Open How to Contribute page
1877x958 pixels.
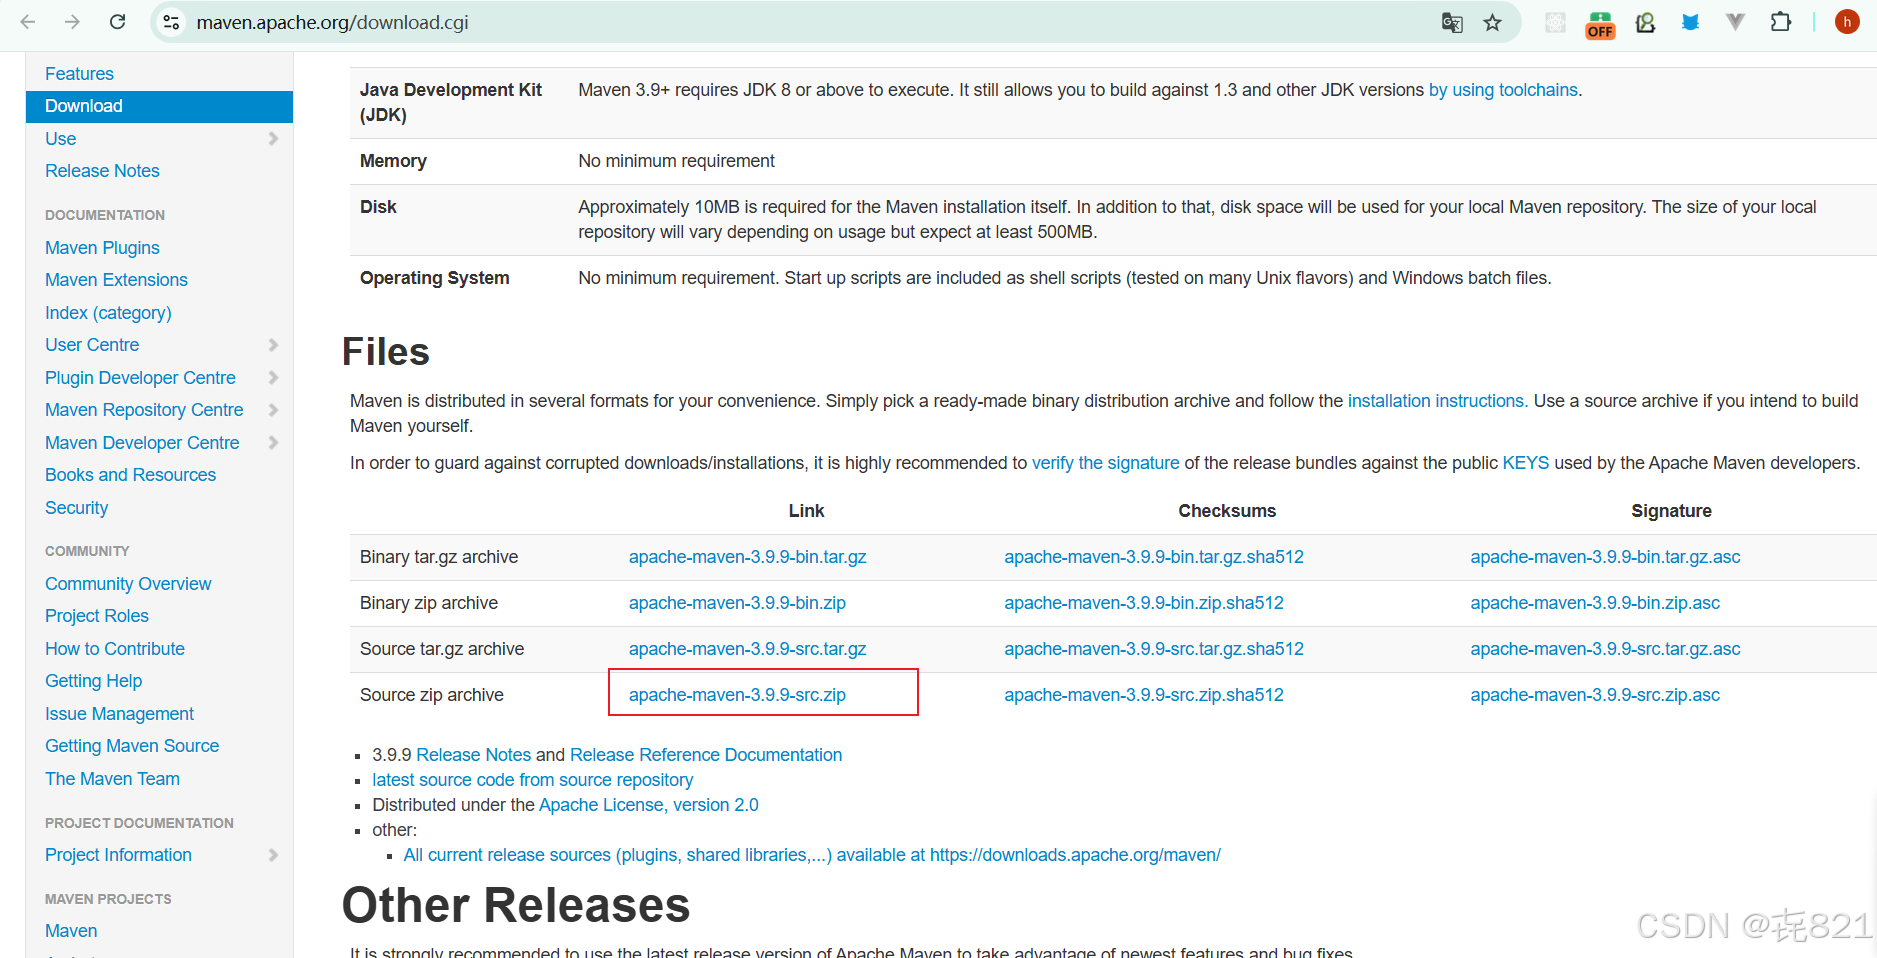coord(115,649)
